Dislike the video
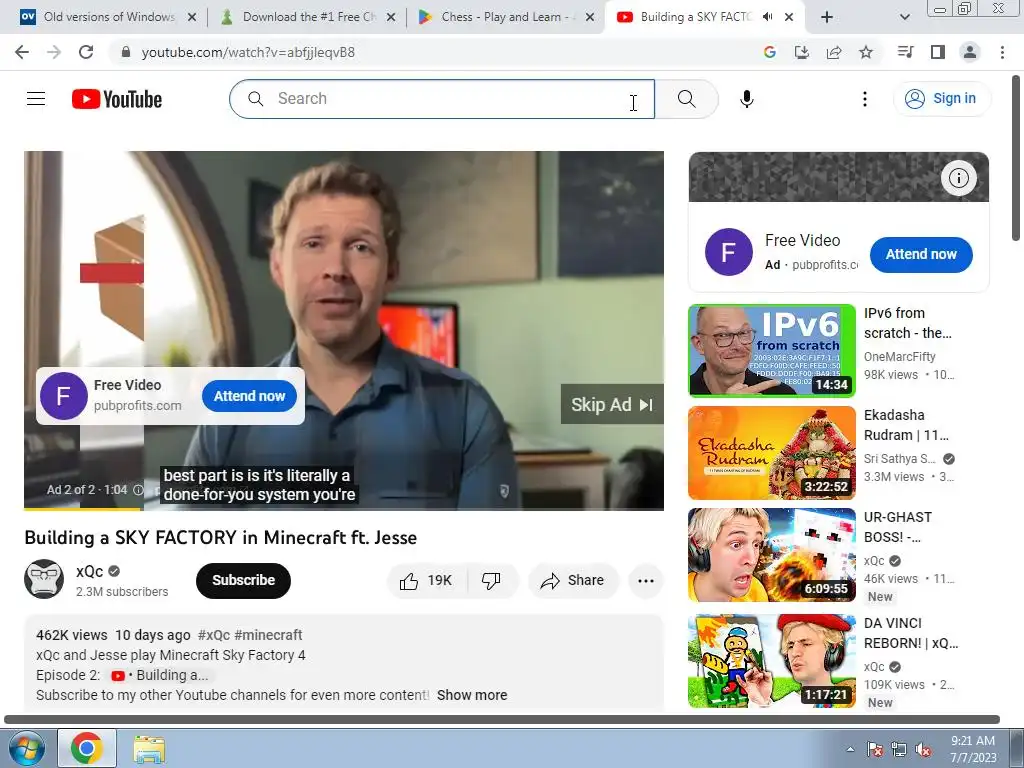 pos(491,581)
